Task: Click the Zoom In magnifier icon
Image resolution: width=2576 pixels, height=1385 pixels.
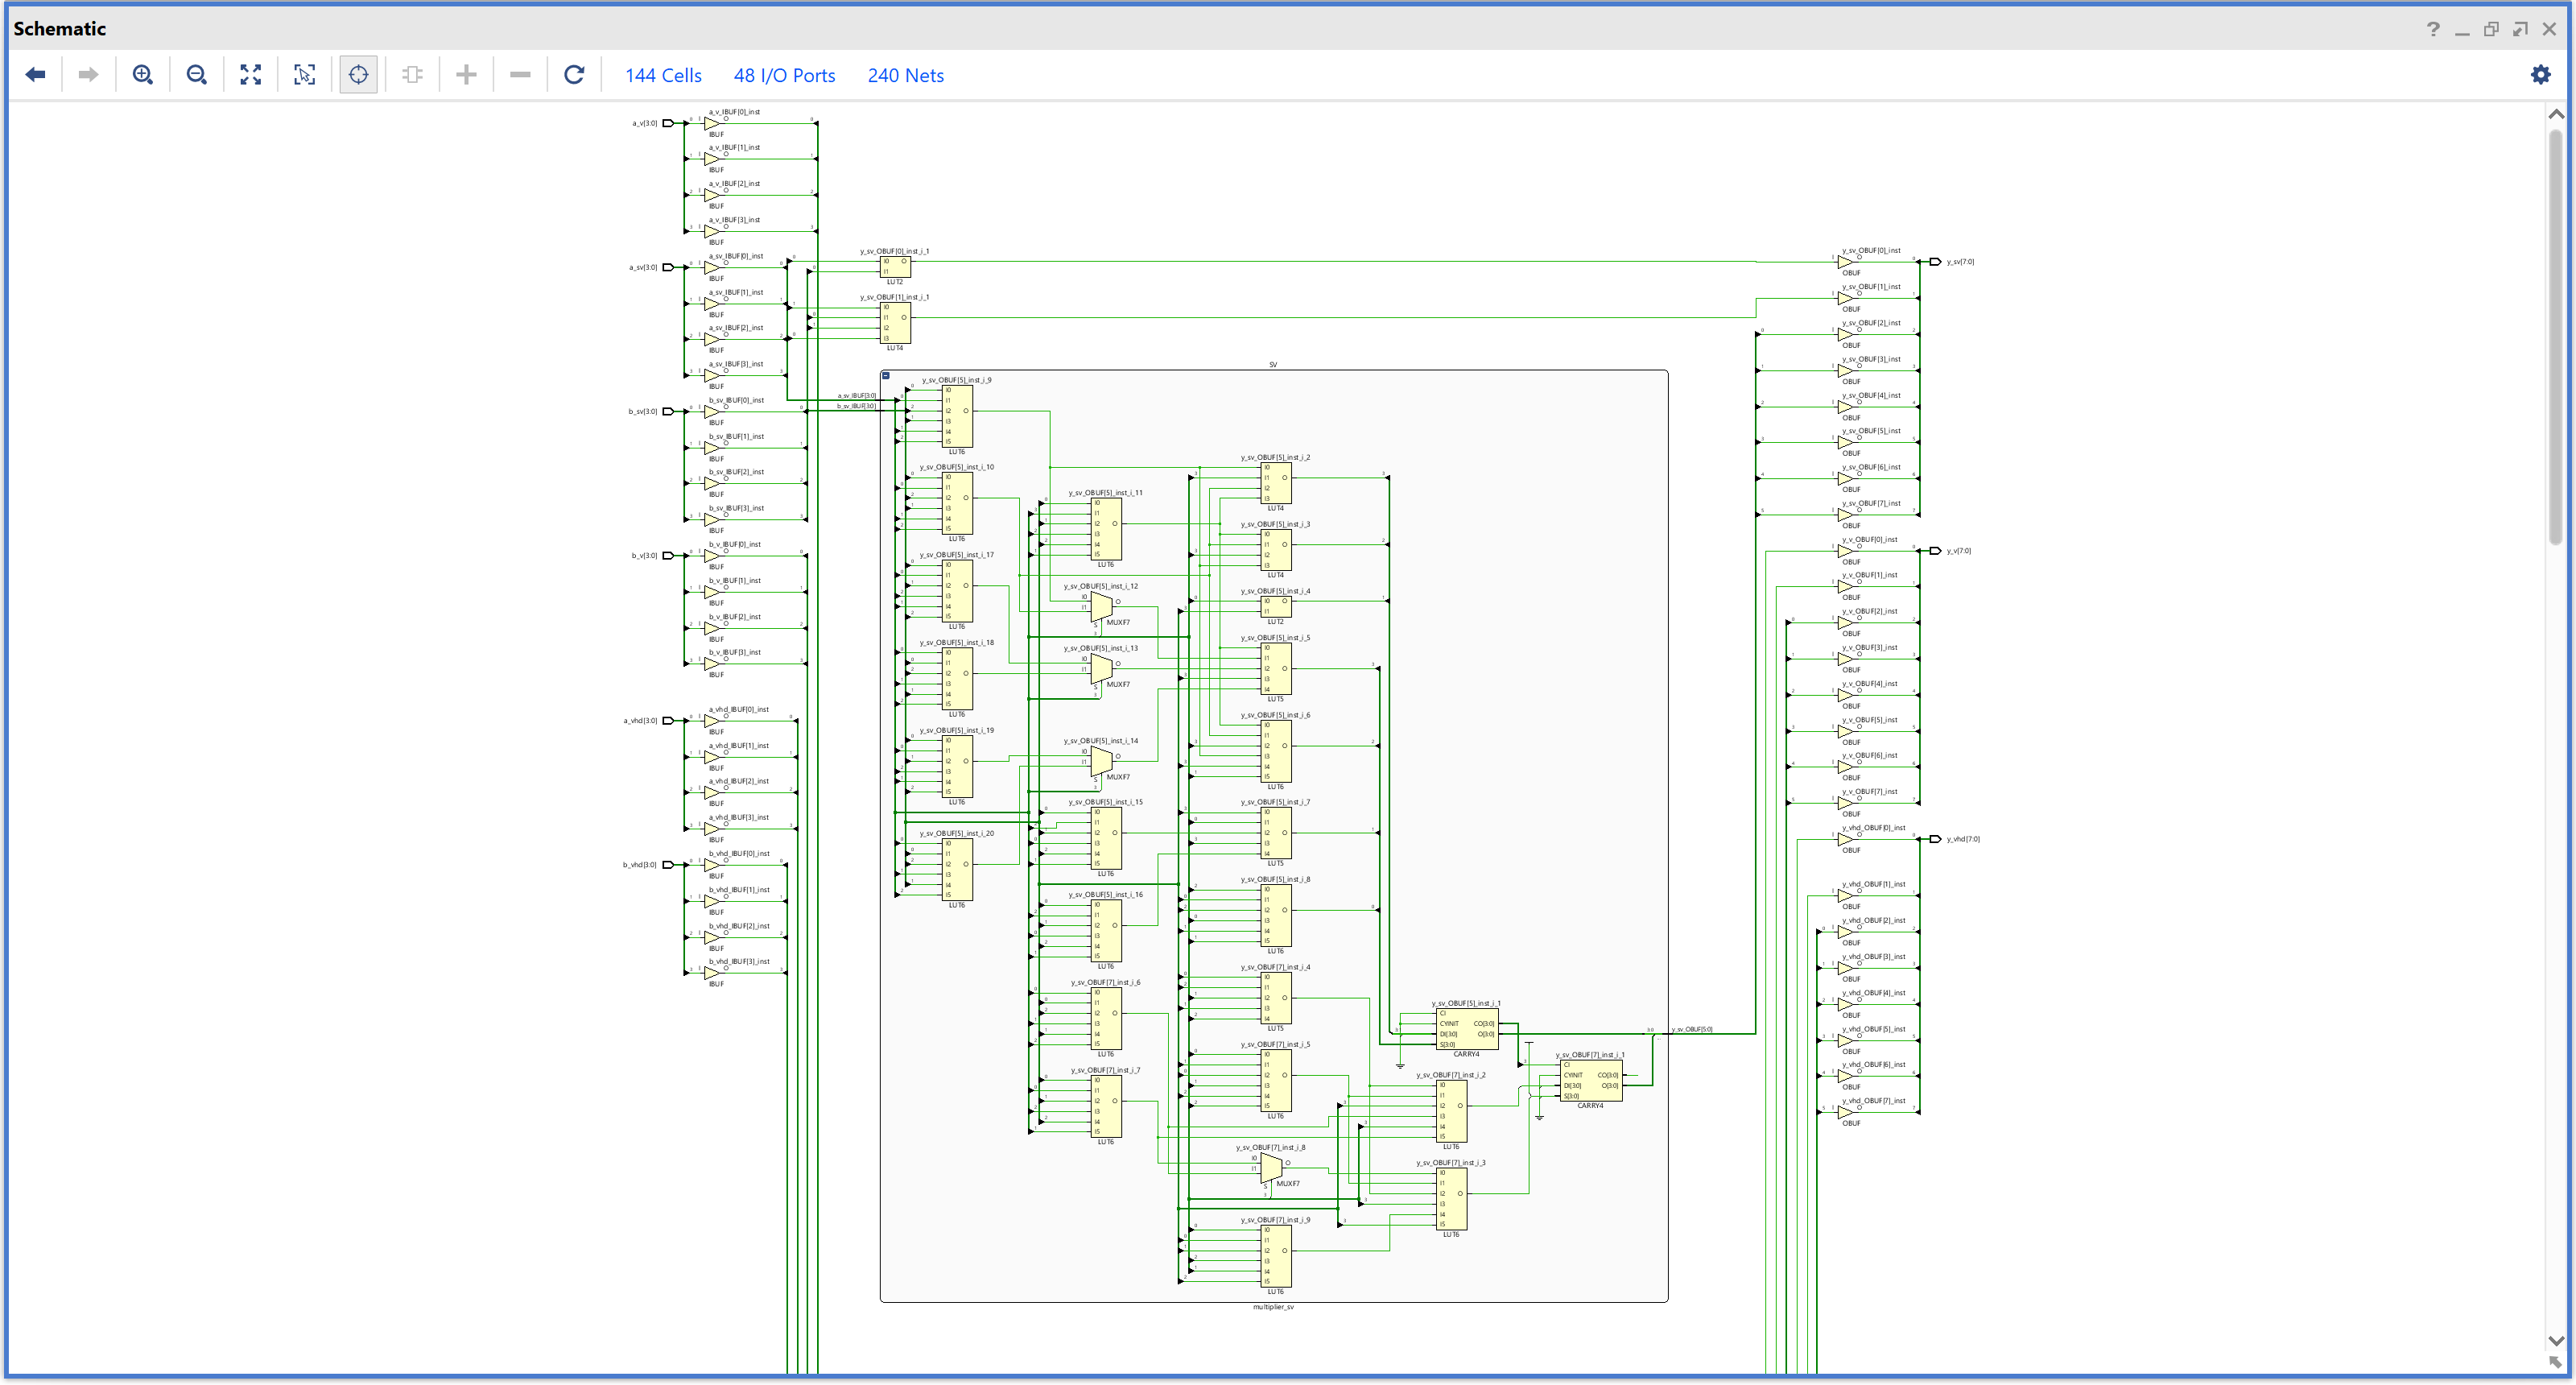Action: click(x=143, y=75)
